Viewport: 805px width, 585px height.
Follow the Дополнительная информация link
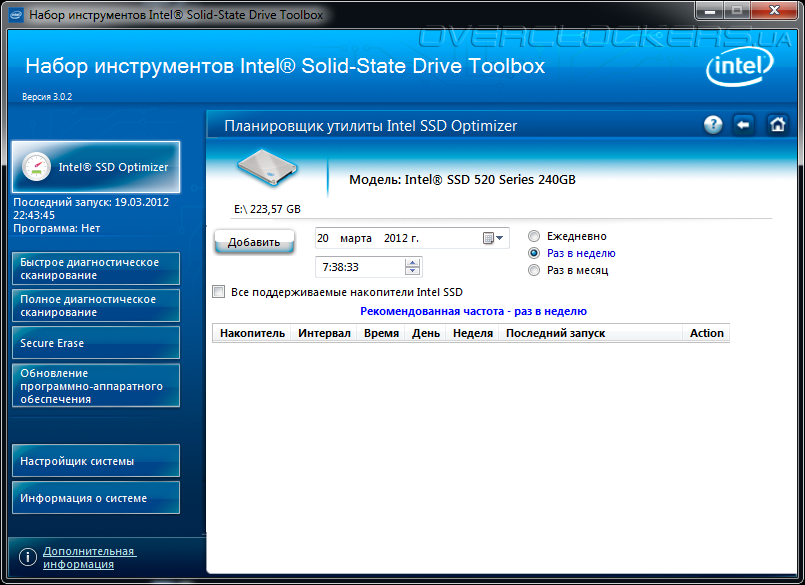[89, 557]
